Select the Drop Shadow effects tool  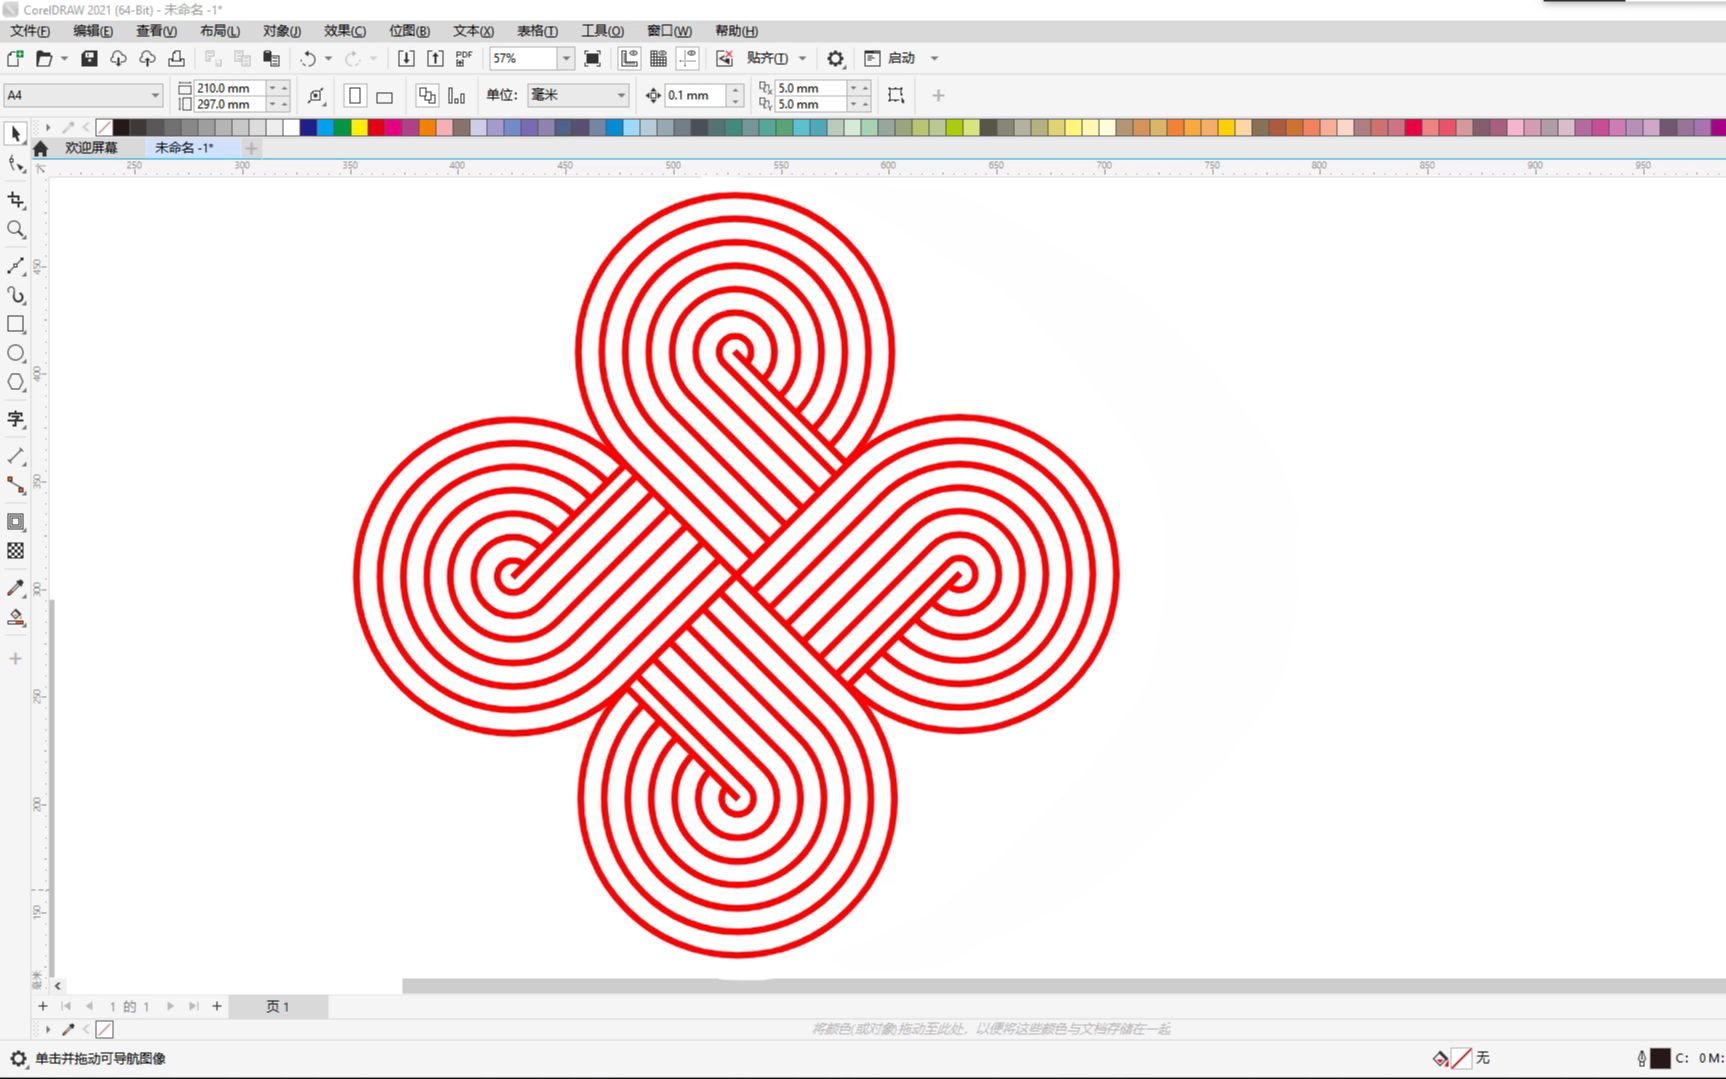click(x=15, y=522)
